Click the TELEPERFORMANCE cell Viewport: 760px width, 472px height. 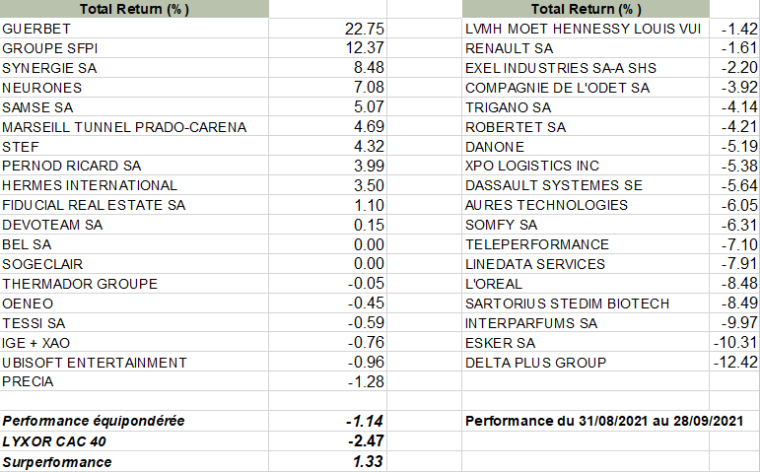click(x=586, y=245)
